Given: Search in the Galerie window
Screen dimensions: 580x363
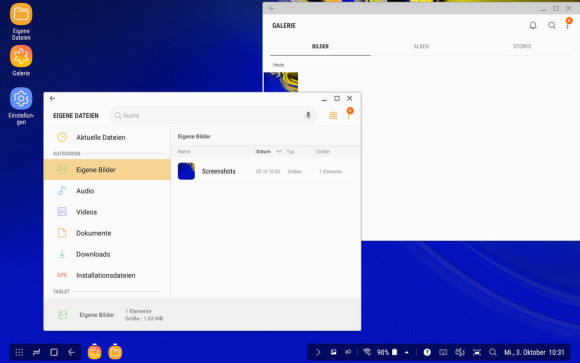Looking at the screenshot, I should coord(552,25).
